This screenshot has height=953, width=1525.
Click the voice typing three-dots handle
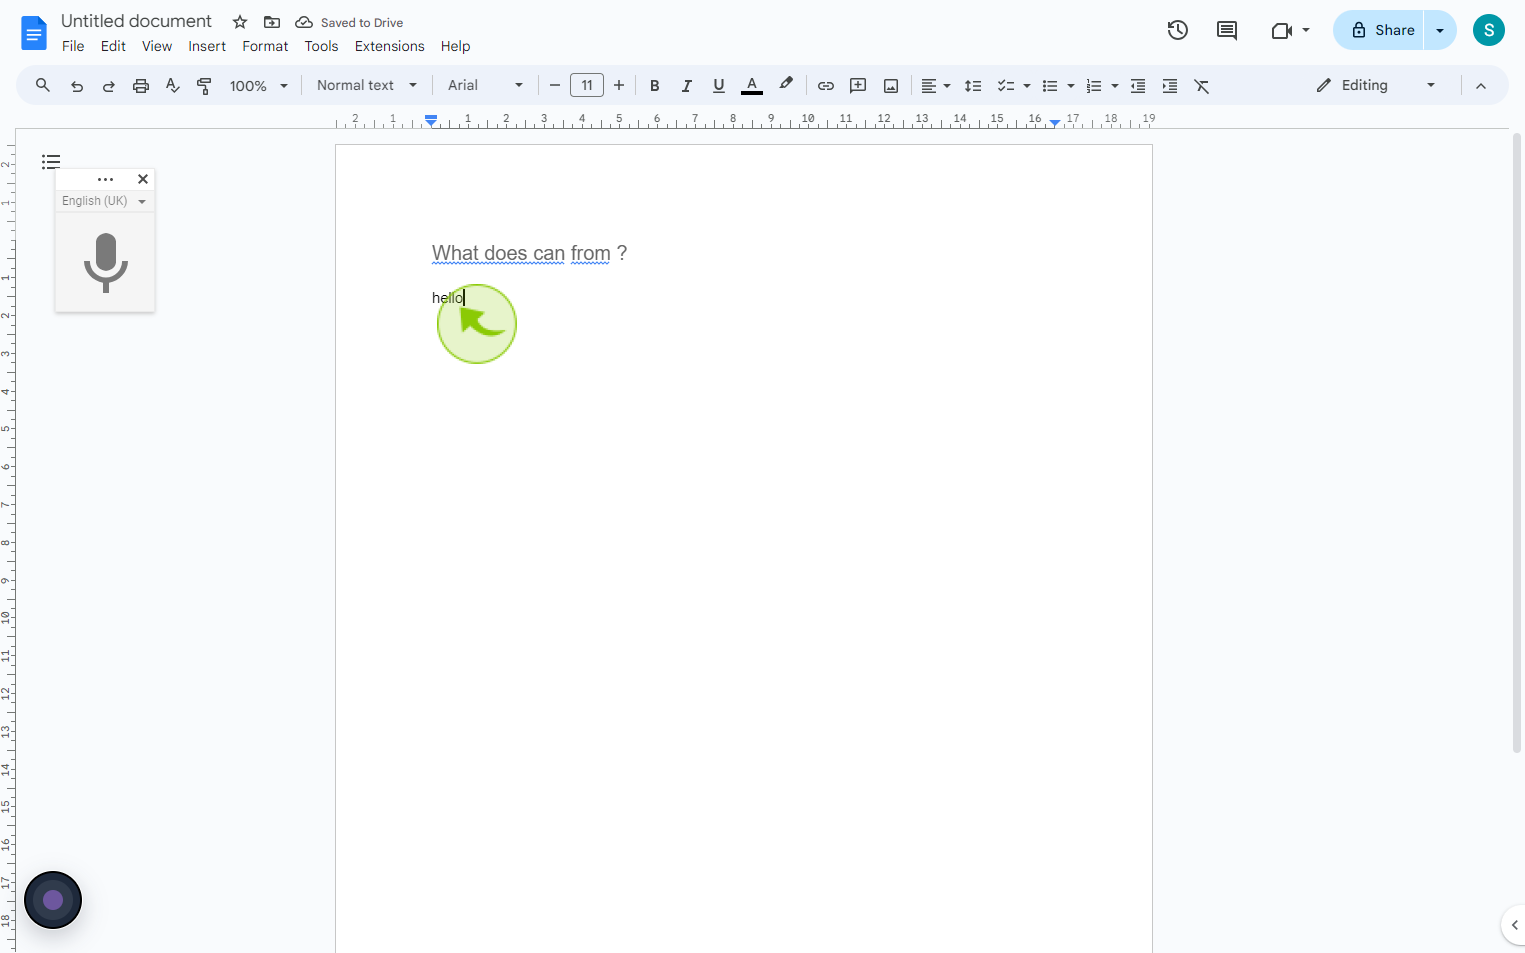tap(105, 179)
